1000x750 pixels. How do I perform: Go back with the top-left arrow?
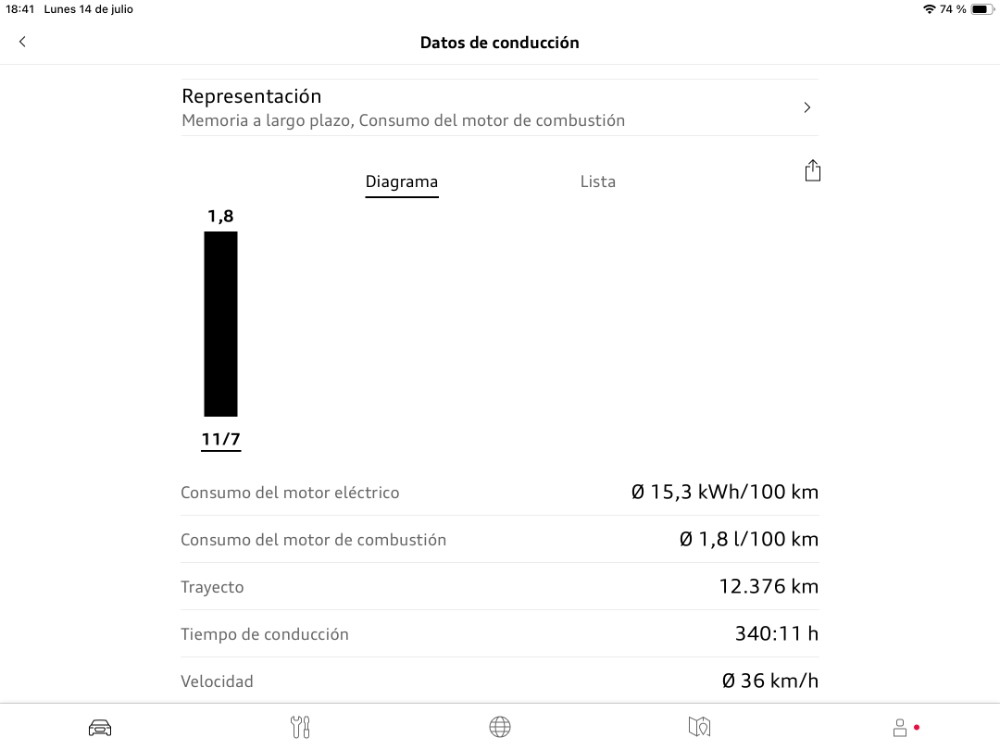pos(22,41)
